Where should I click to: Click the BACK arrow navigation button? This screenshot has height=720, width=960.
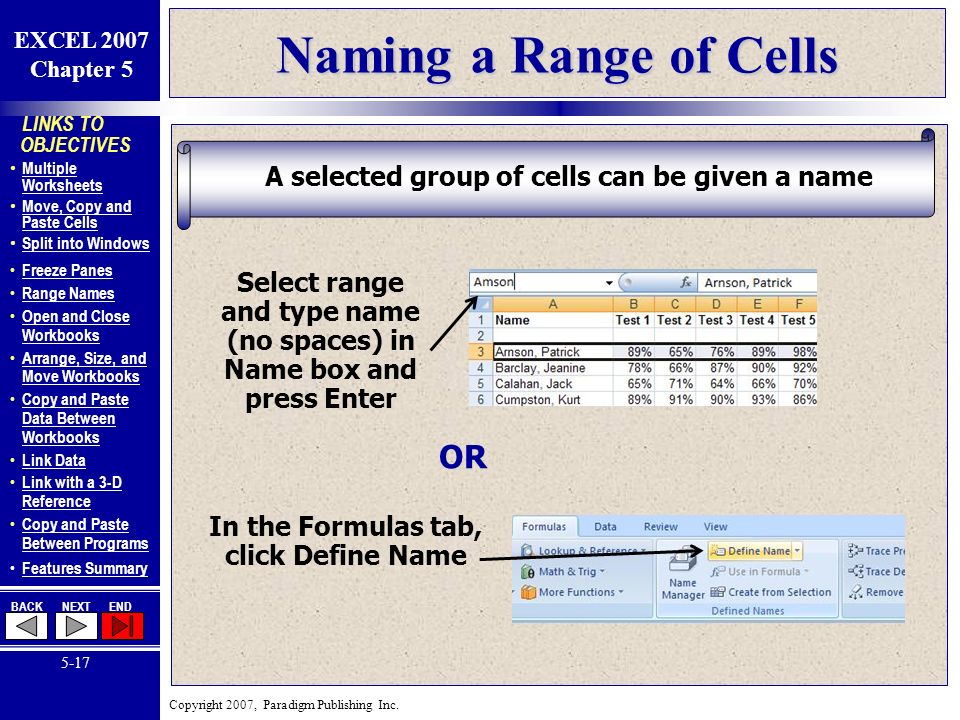coord(26,626)
